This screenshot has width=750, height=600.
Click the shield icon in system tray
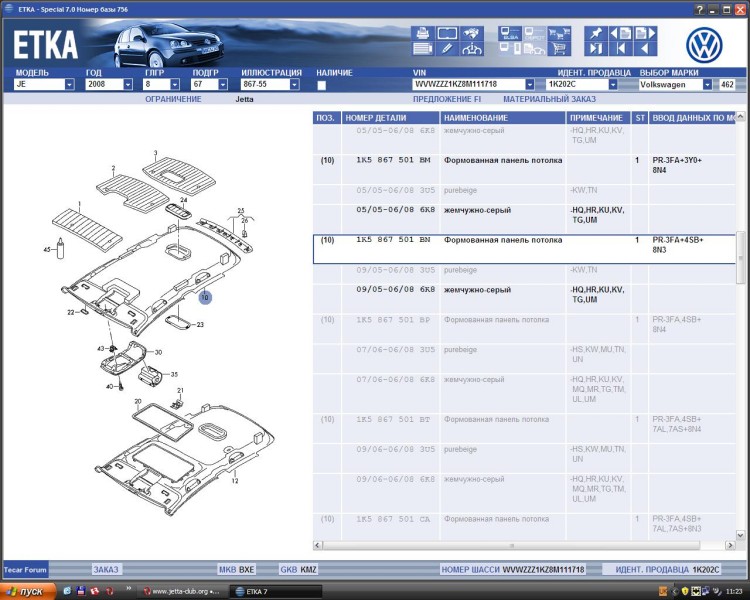pos(685,591)
